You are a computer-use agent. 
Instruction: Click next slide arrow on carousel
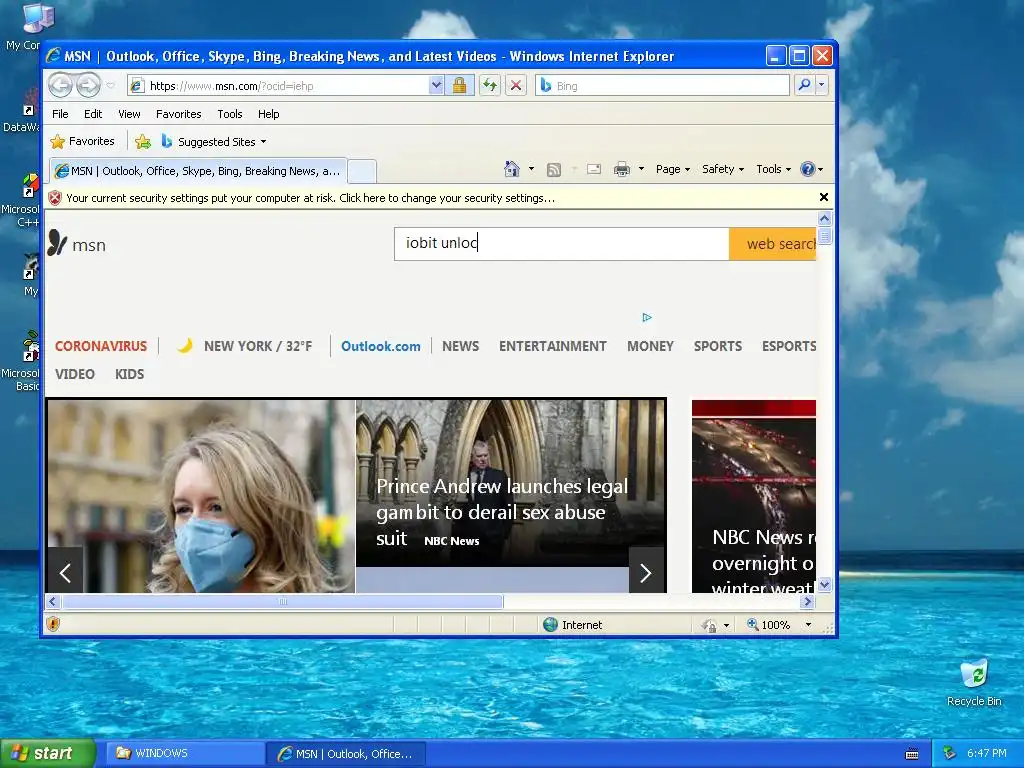click(x=646, y=573)
